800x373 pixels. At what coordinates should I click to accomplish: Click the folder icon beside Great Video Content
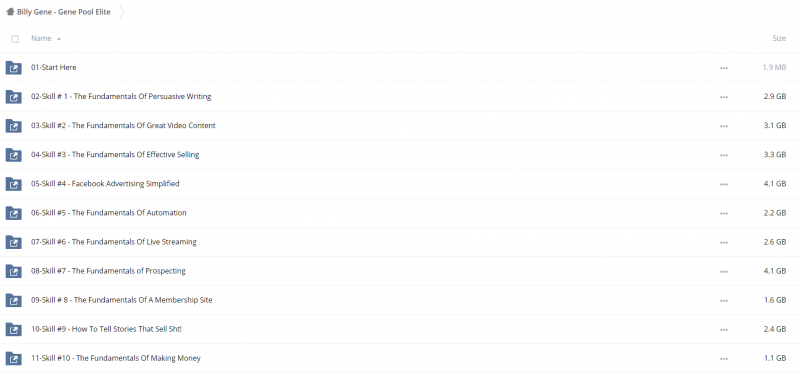click(x=14, y=126)
